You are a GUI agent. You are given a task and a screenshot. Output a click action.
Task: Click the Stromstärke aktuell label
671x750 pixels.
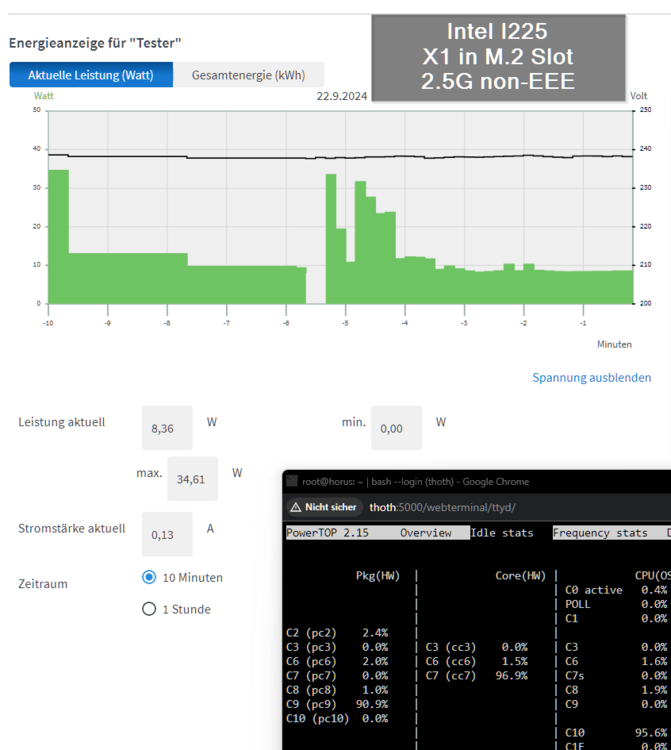[72, 528]
